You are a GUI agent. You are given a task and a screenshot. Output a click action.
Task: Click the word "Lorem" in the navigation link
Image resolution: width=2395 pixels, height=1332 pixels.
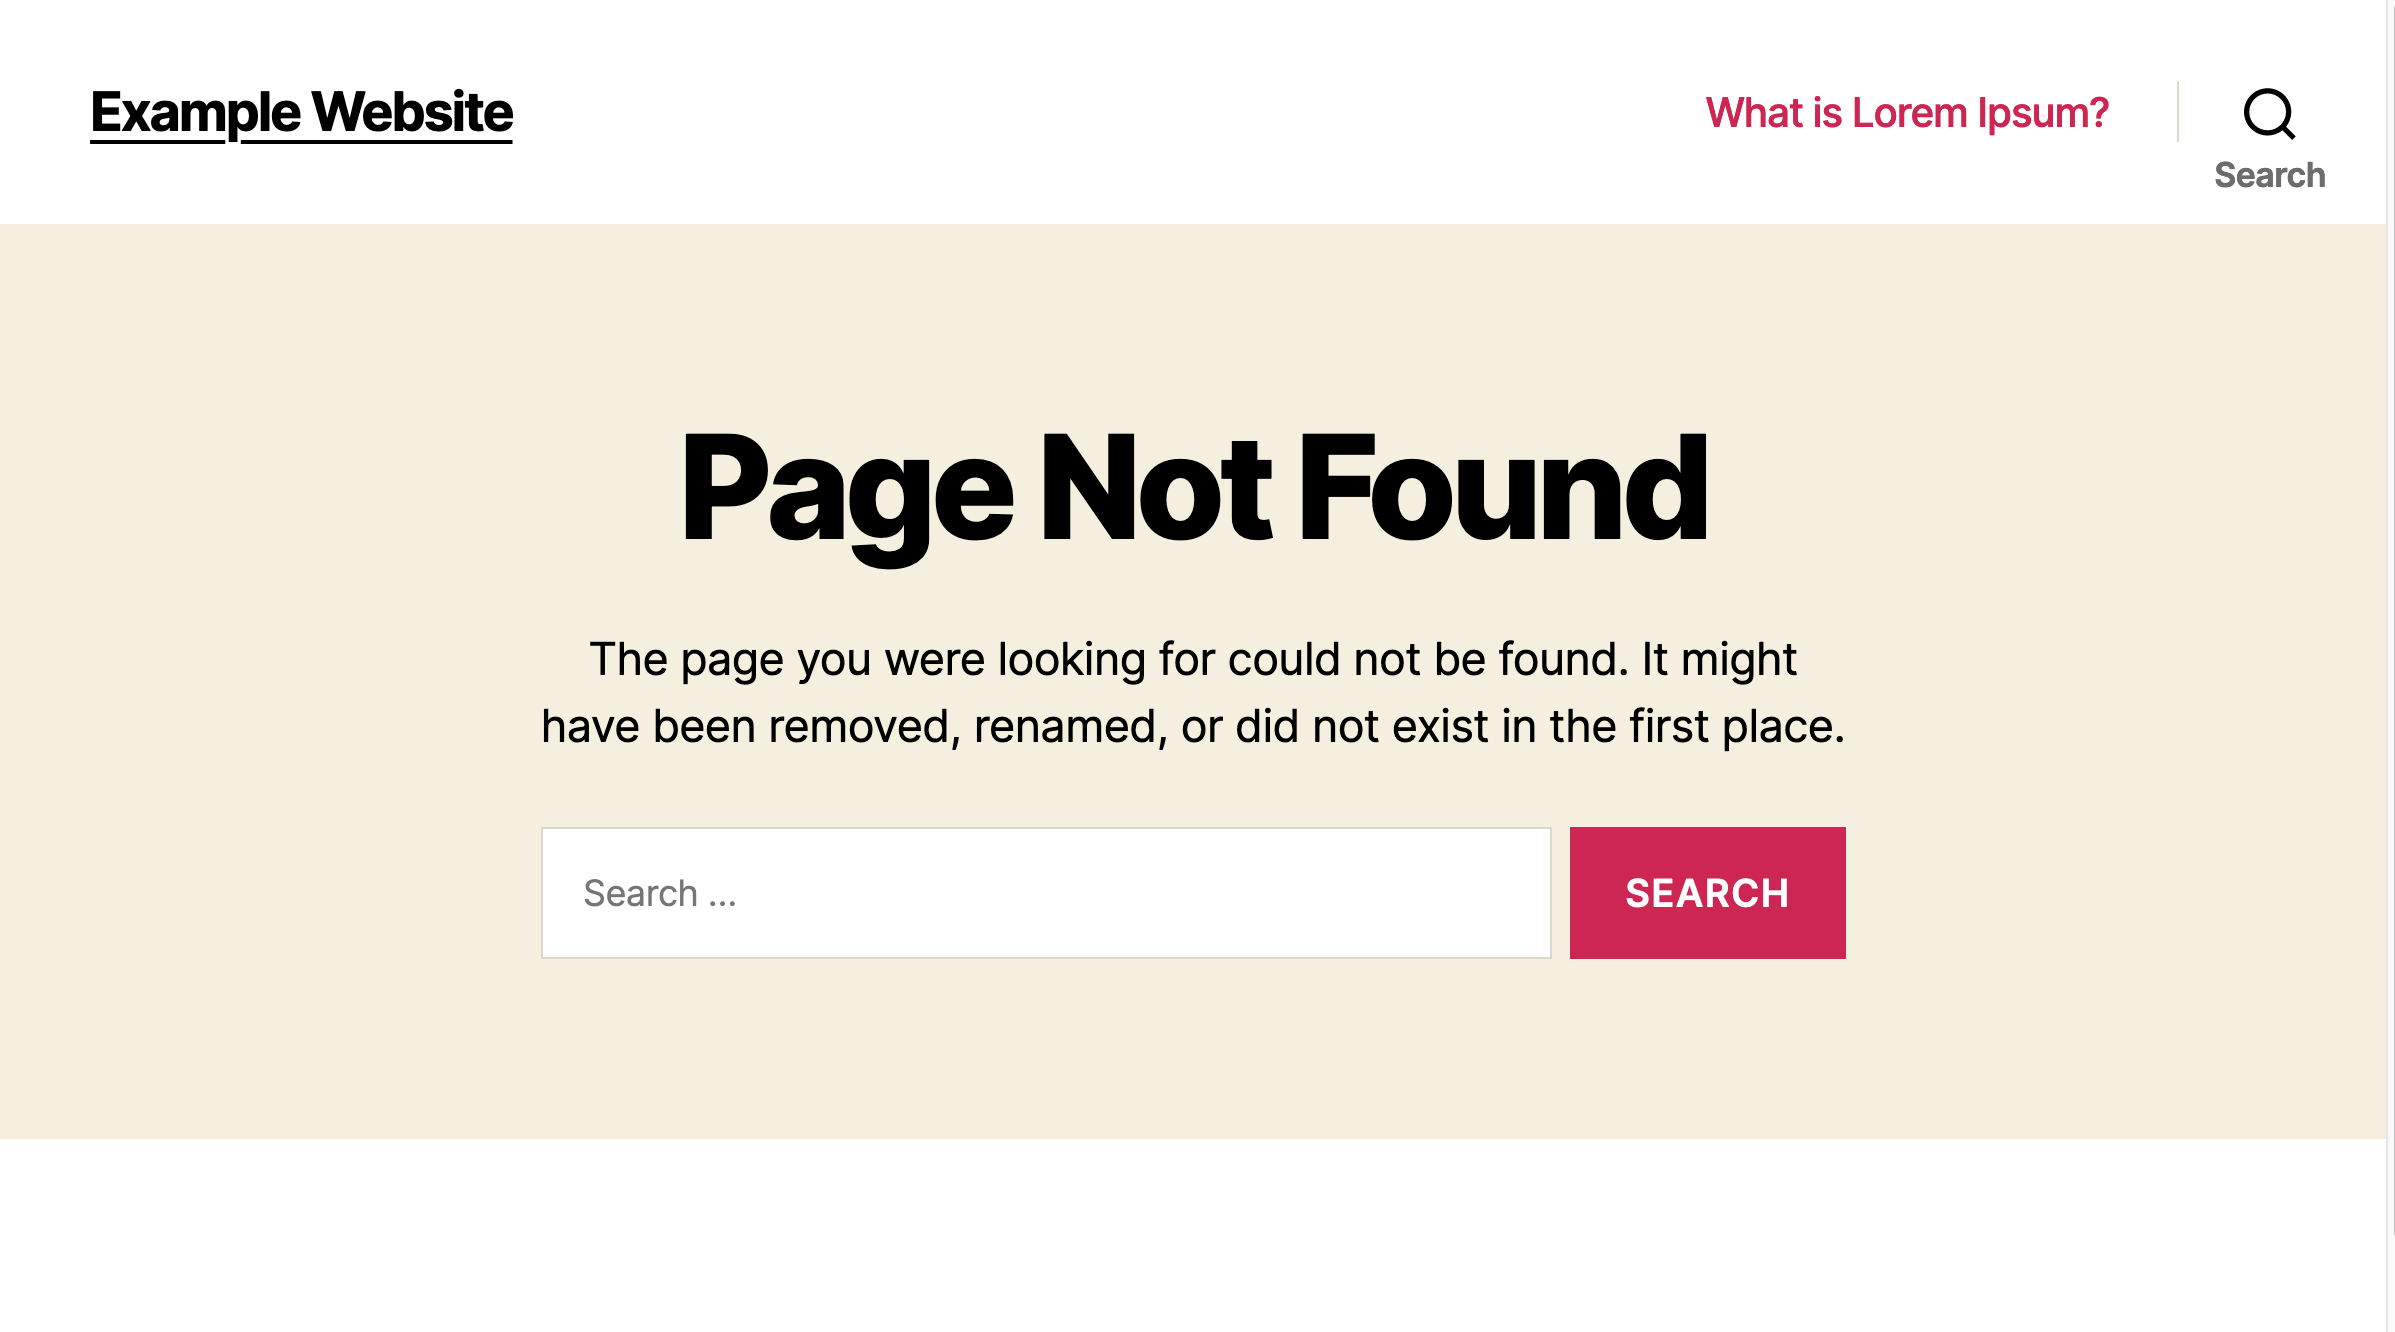1909,113
